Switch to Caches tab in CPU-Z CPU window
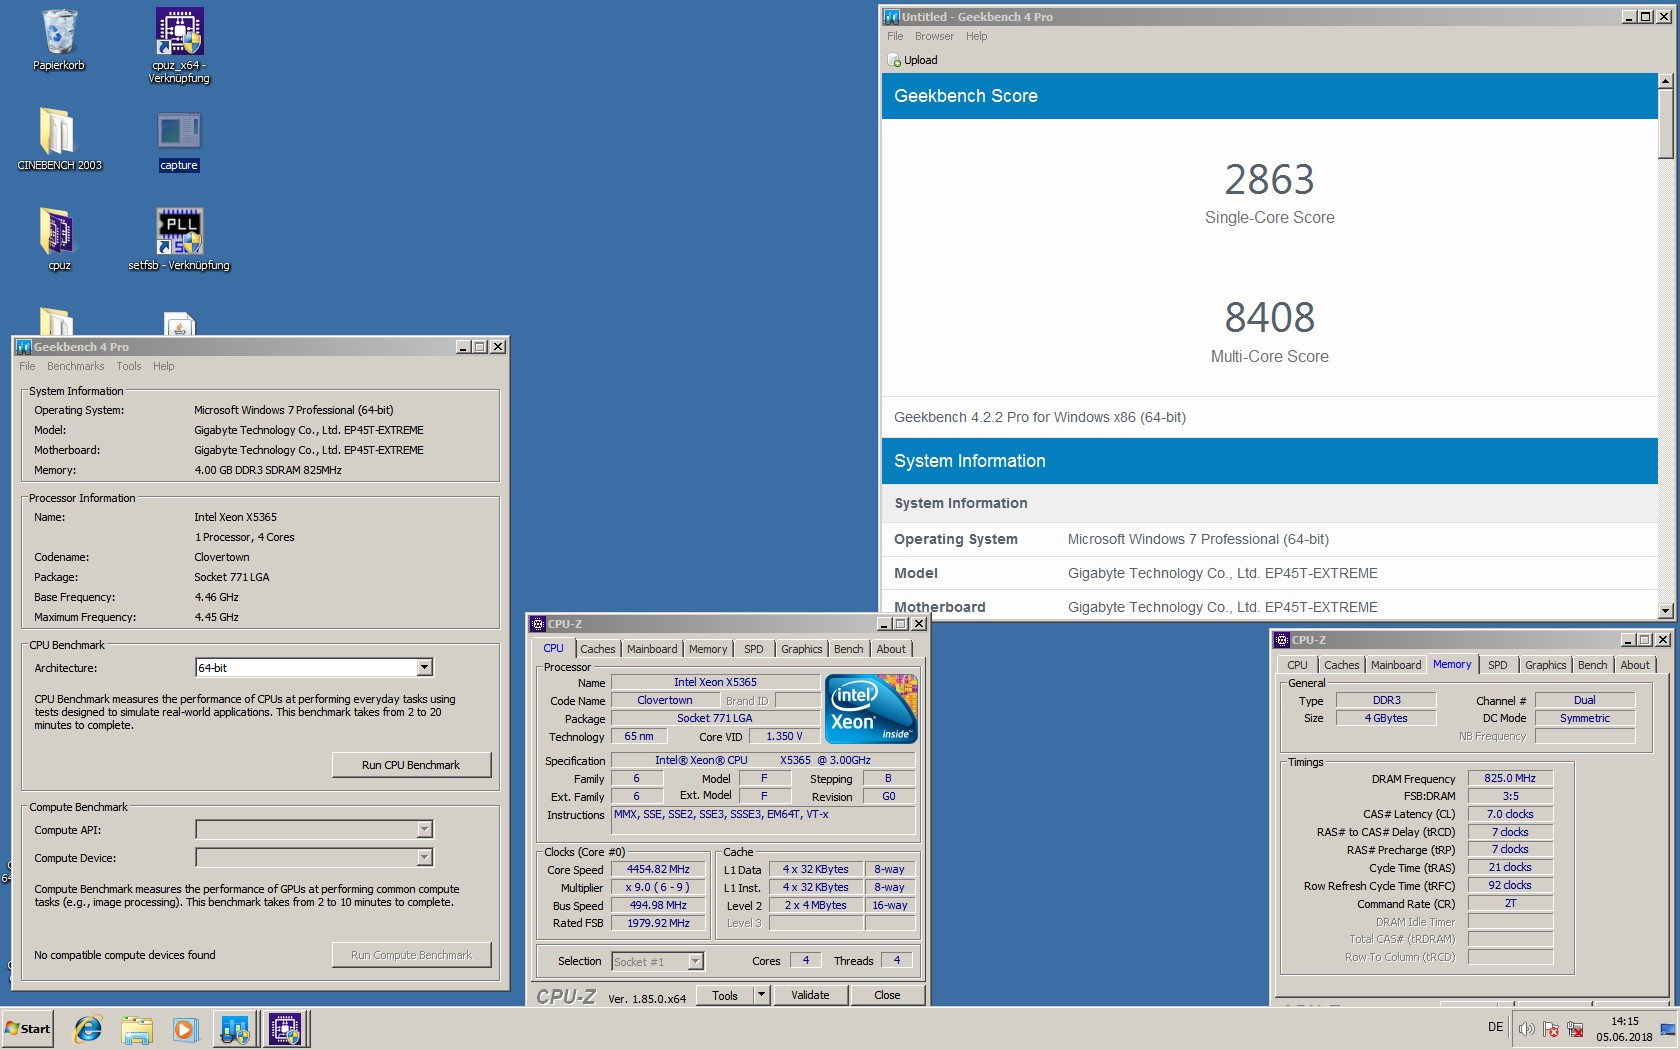 click(597, 649)
